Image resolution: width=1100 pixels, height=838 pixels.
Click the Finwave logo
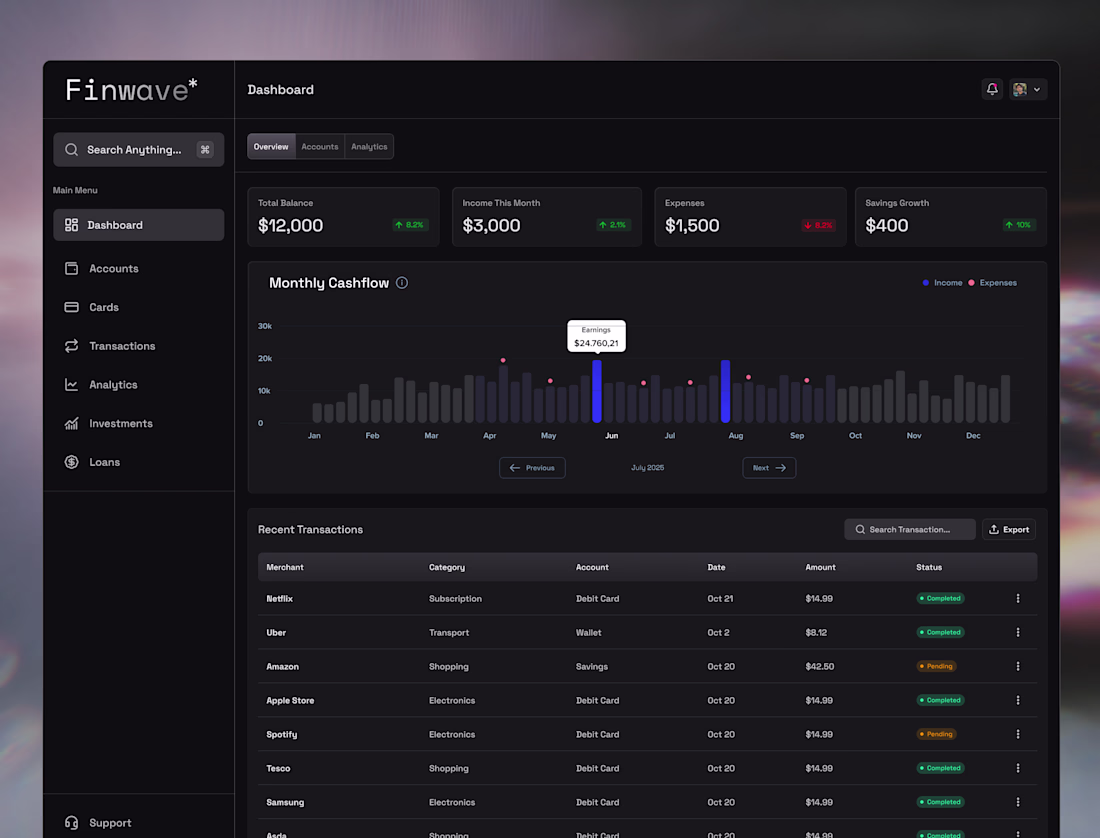pos(131,90)
